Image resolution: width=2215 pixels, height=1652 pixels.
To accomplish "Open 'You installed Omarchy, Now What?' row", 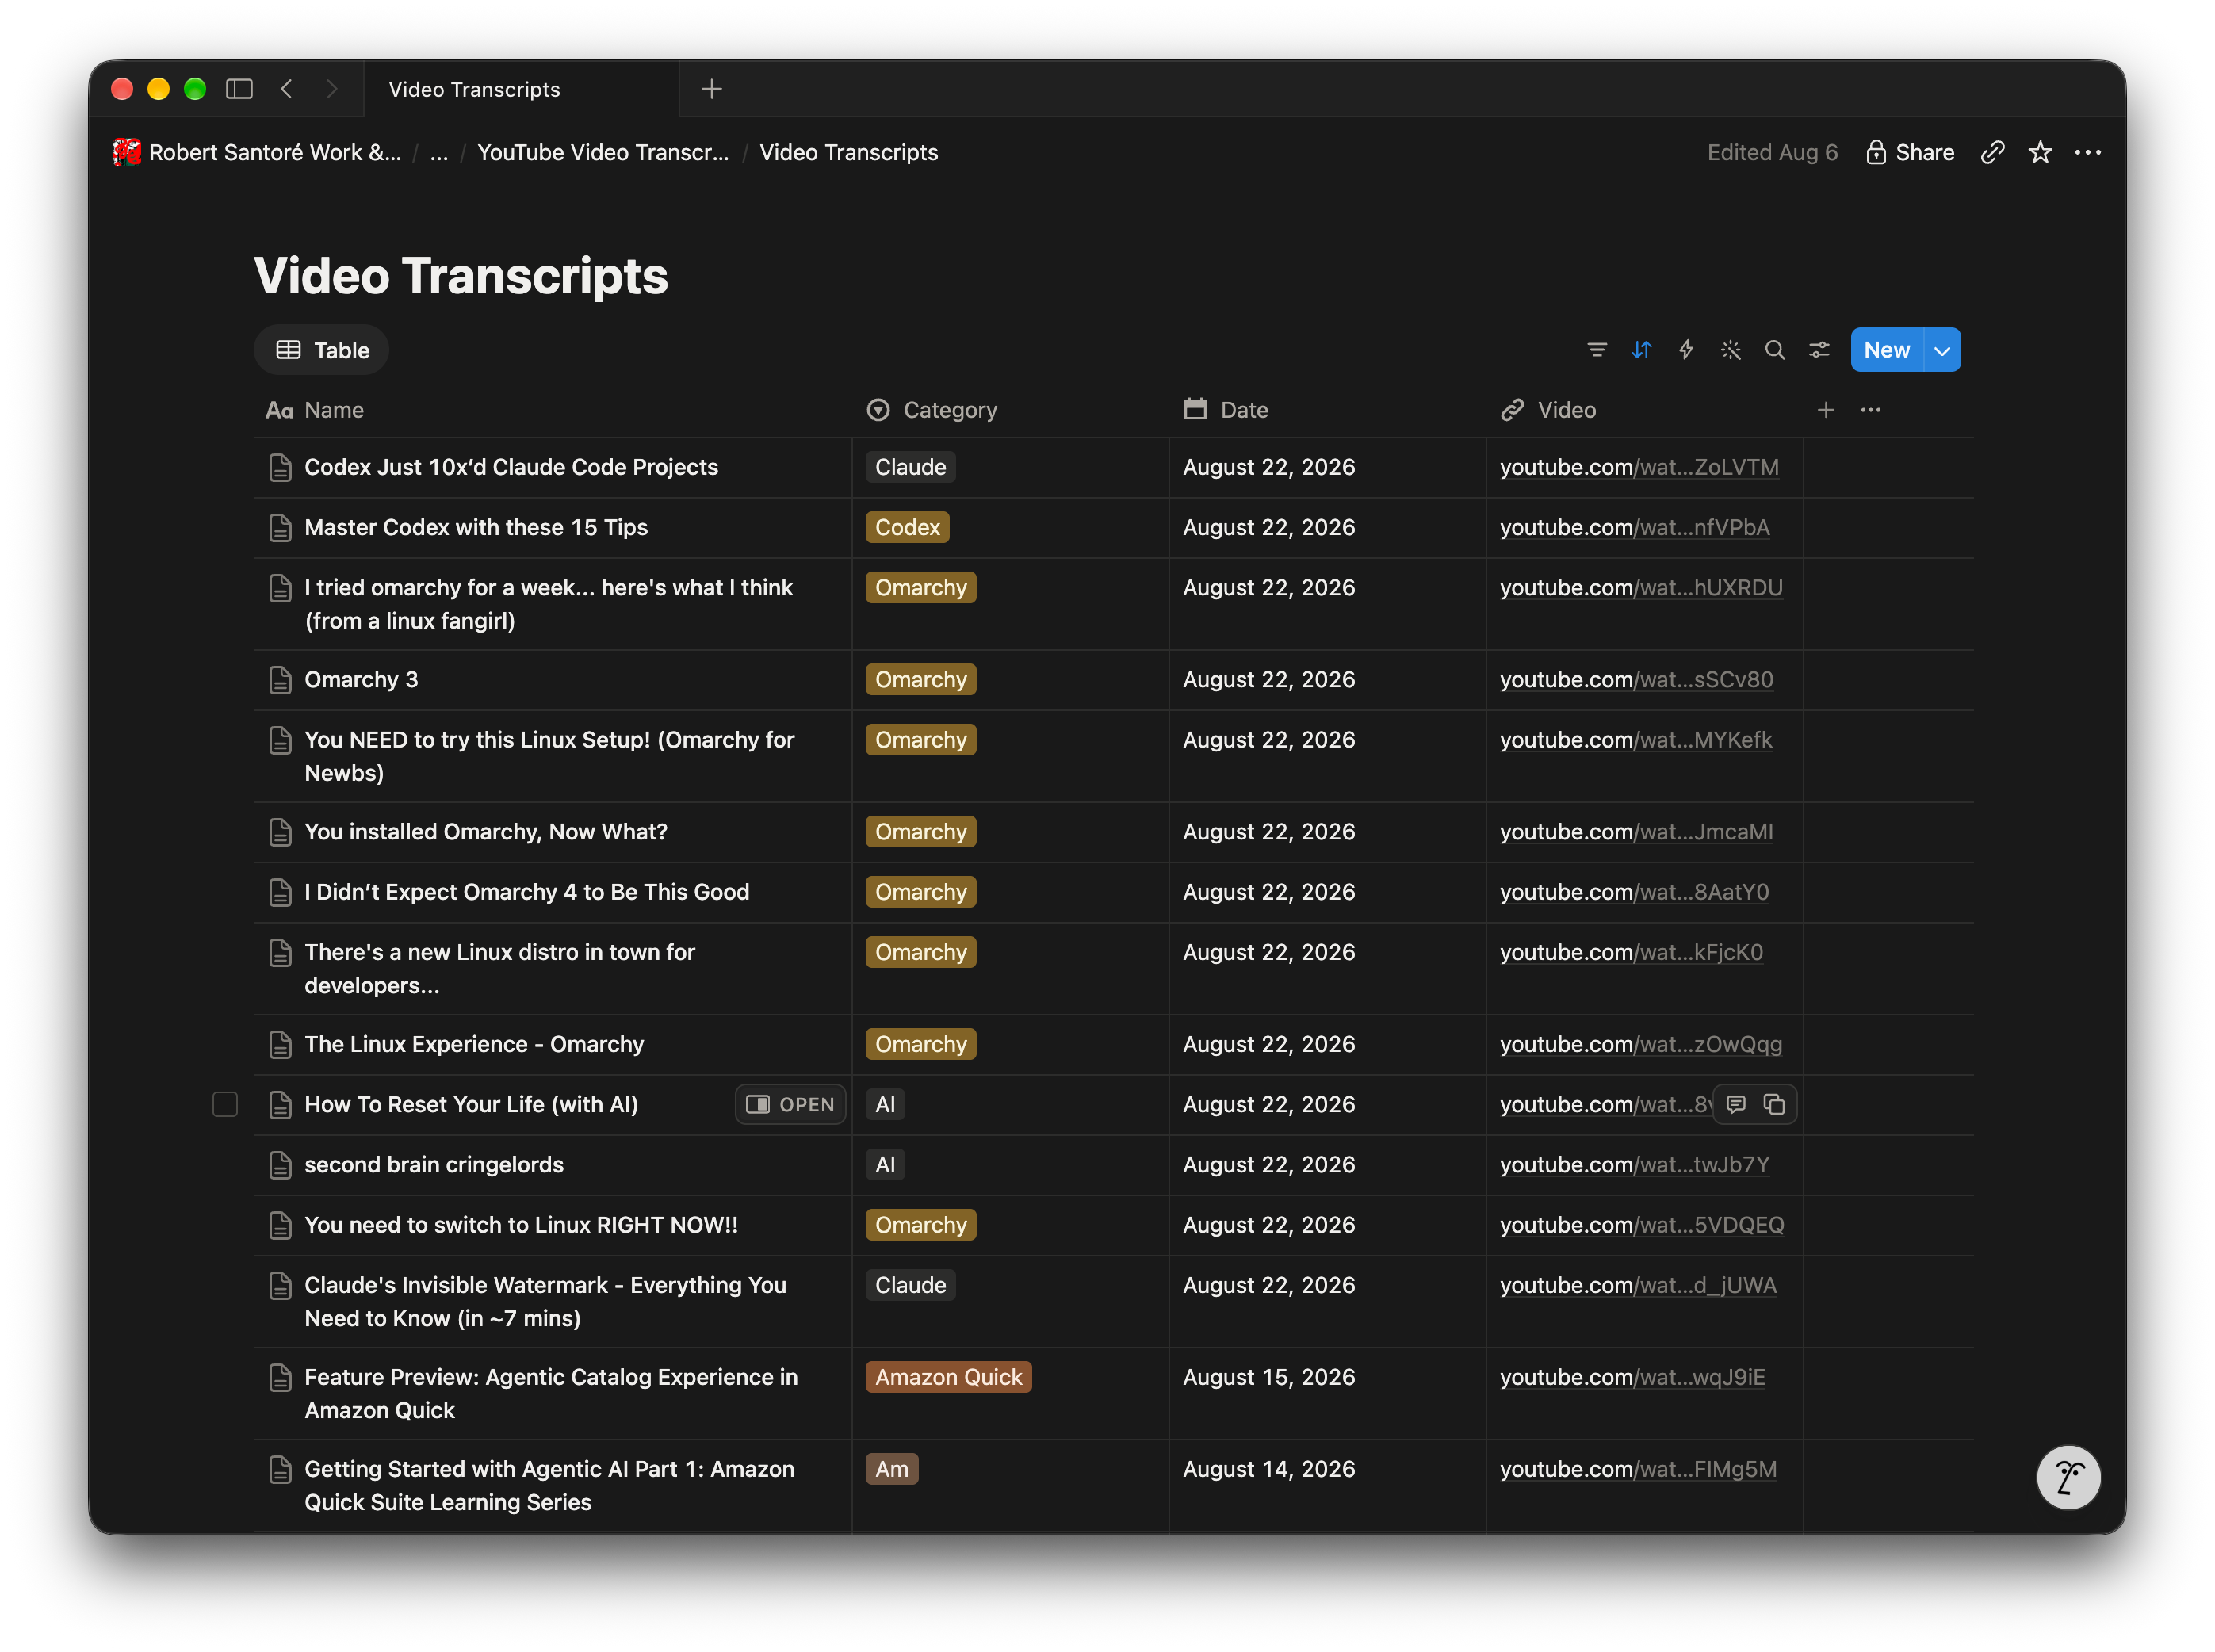I will point(486,832).
